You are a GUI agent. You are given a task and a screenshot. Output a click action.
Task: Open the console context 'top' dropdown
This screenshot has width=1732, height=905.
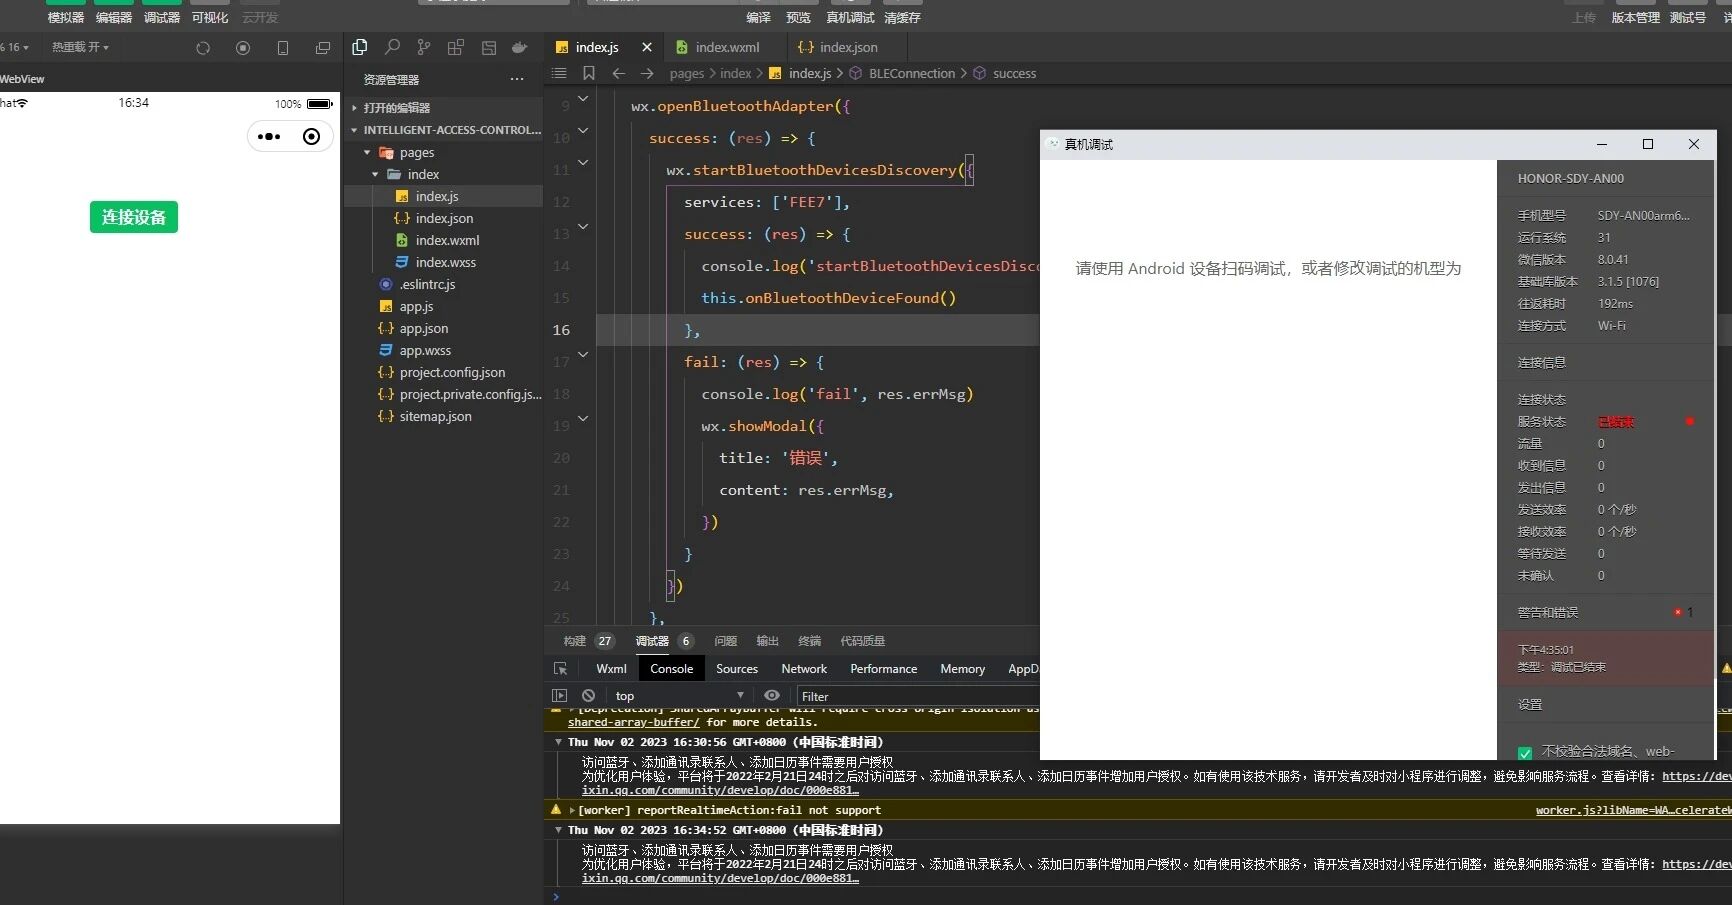679,696
